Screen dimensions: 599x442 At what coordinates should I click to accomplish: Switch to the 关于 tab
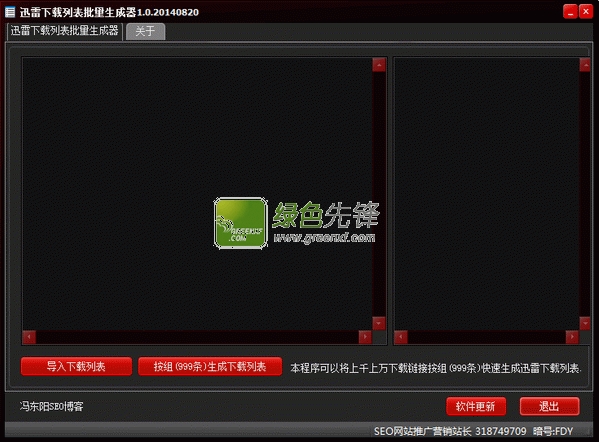coord(146,31)
